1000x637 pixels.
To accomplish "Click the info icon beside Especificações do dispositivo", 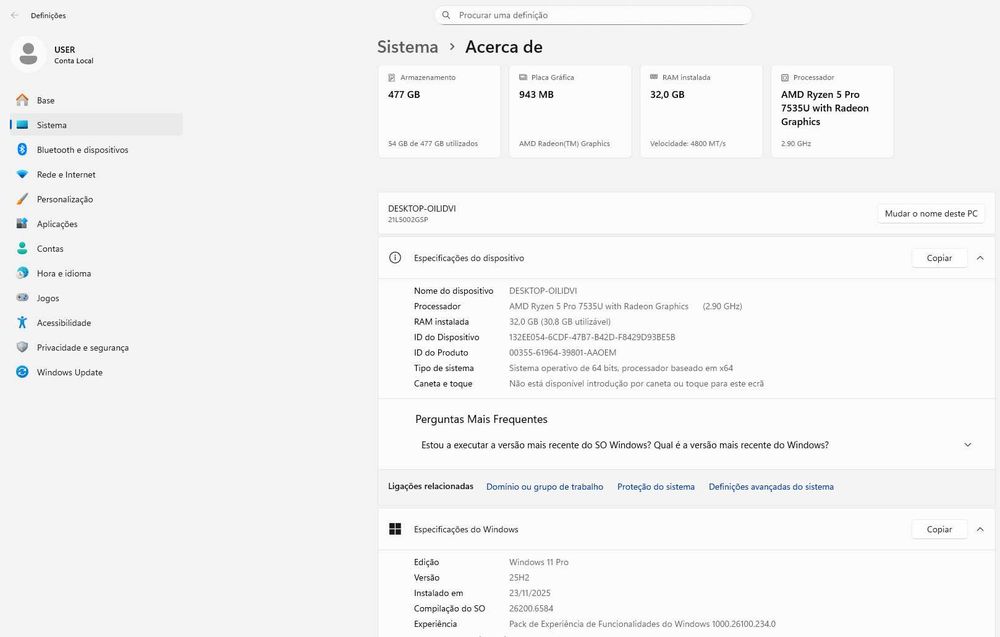I will click(x=395, y=258).
